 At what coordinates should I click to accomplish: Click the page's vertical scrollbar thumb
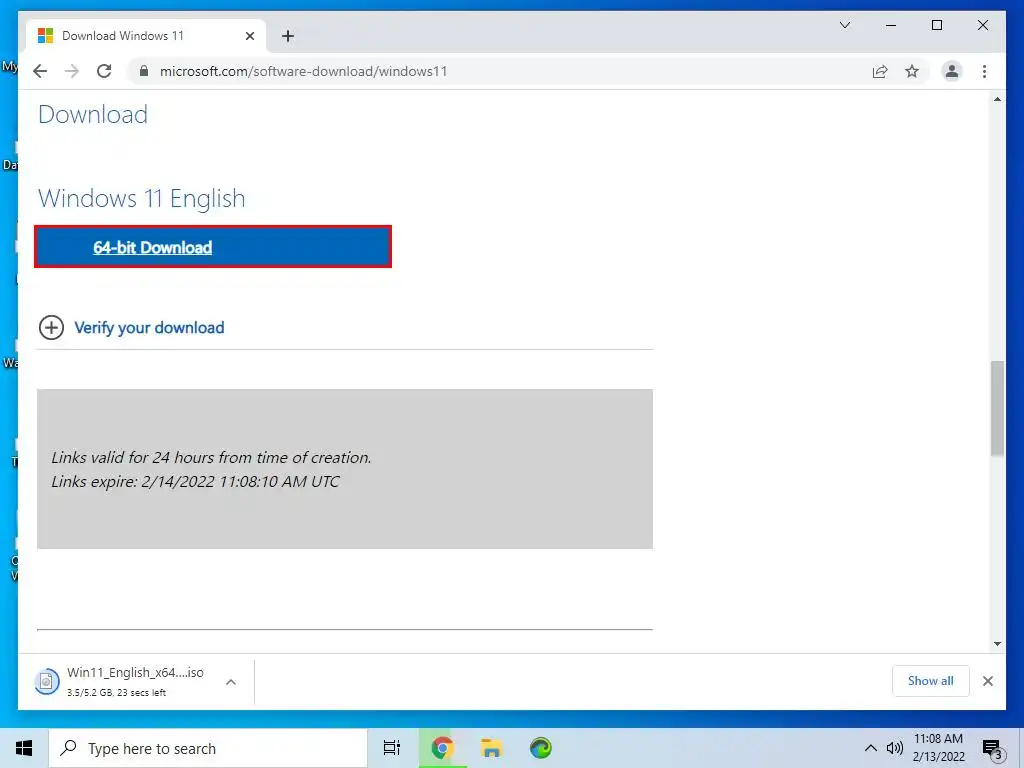[x=997, y=408]
